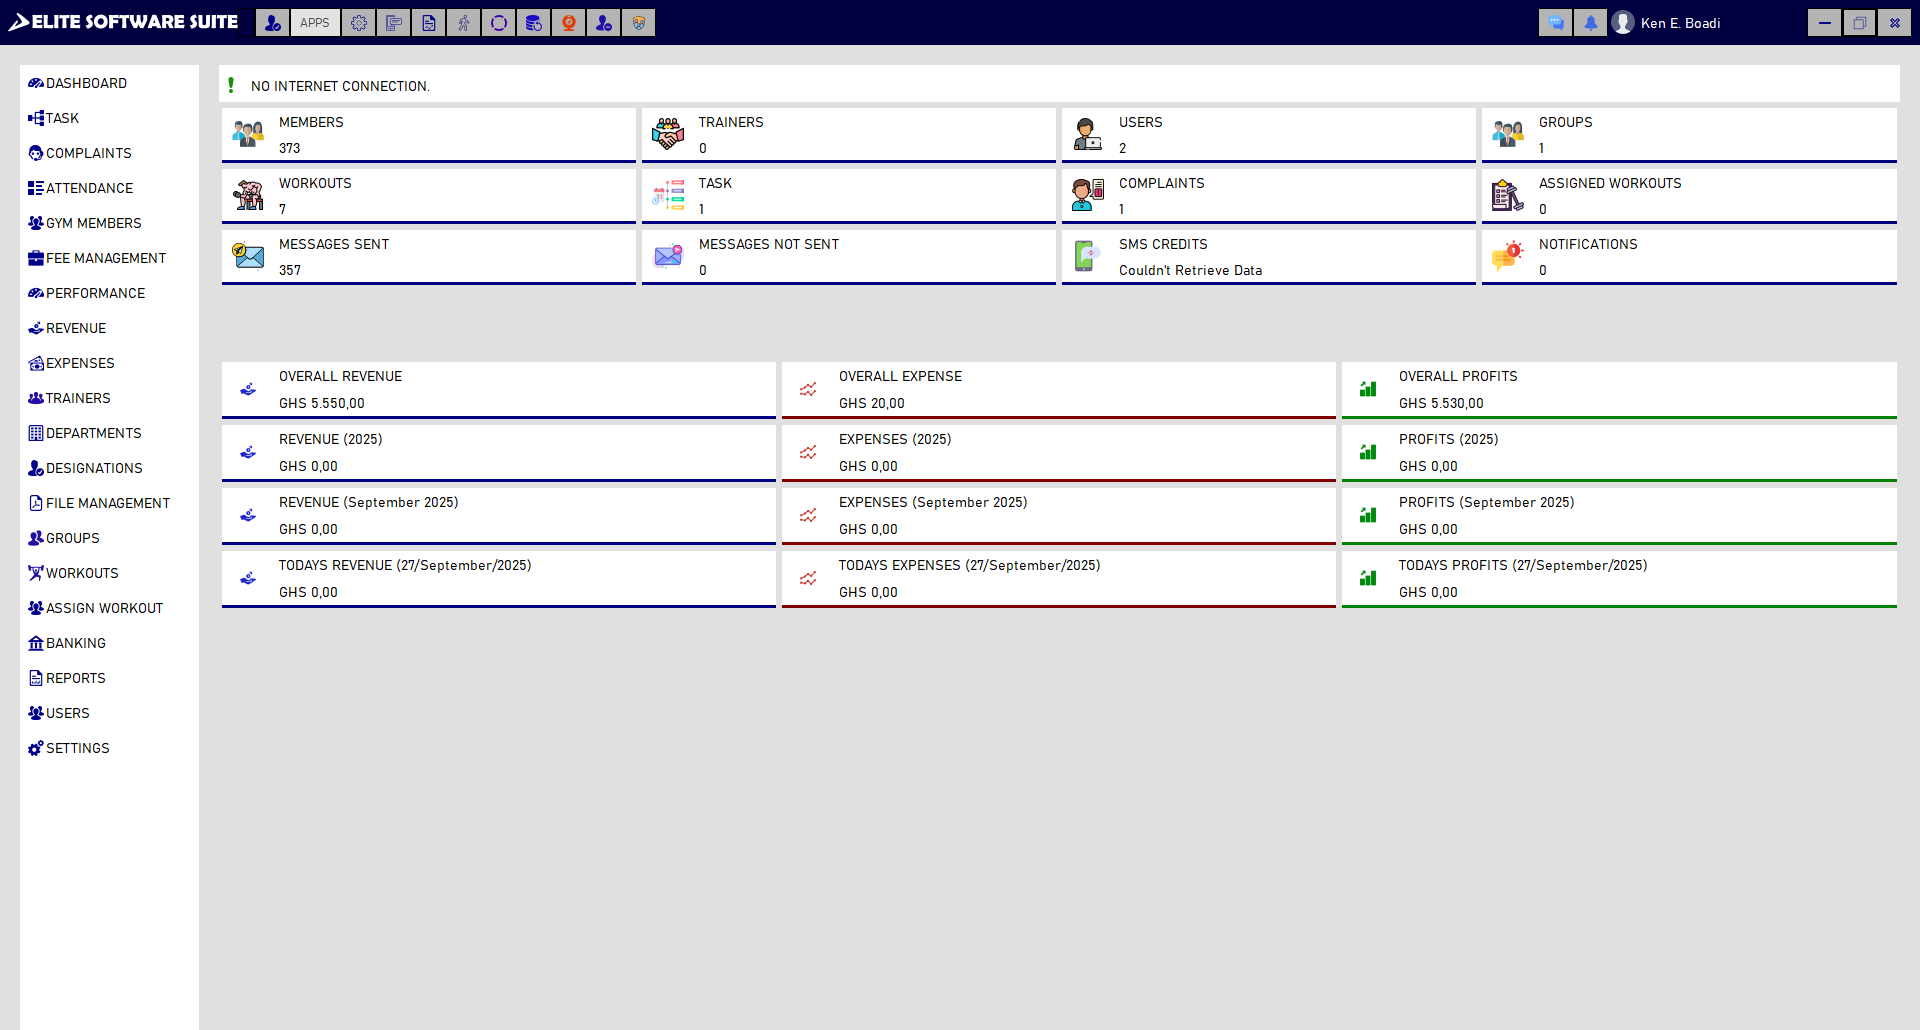Click the Overall Revenue card
Viewport: 1920px width, 1030px height.
pyautogui.click(x=498, y=390)
